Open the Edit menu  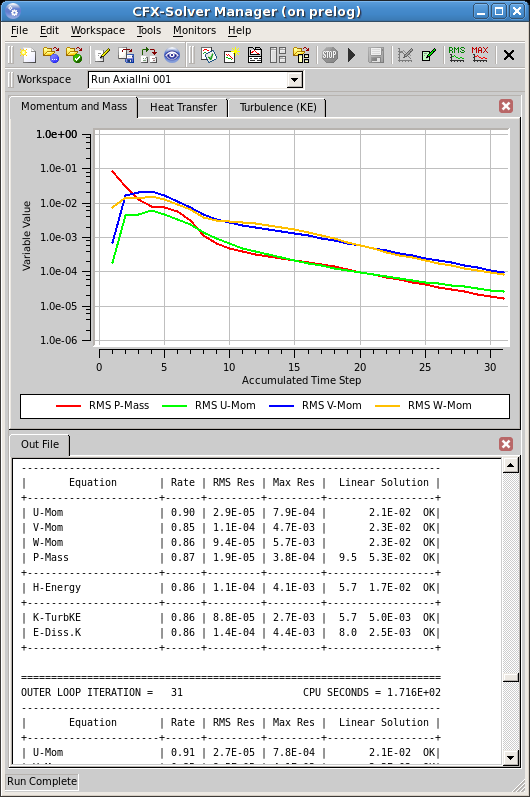(x=49, y=30)
